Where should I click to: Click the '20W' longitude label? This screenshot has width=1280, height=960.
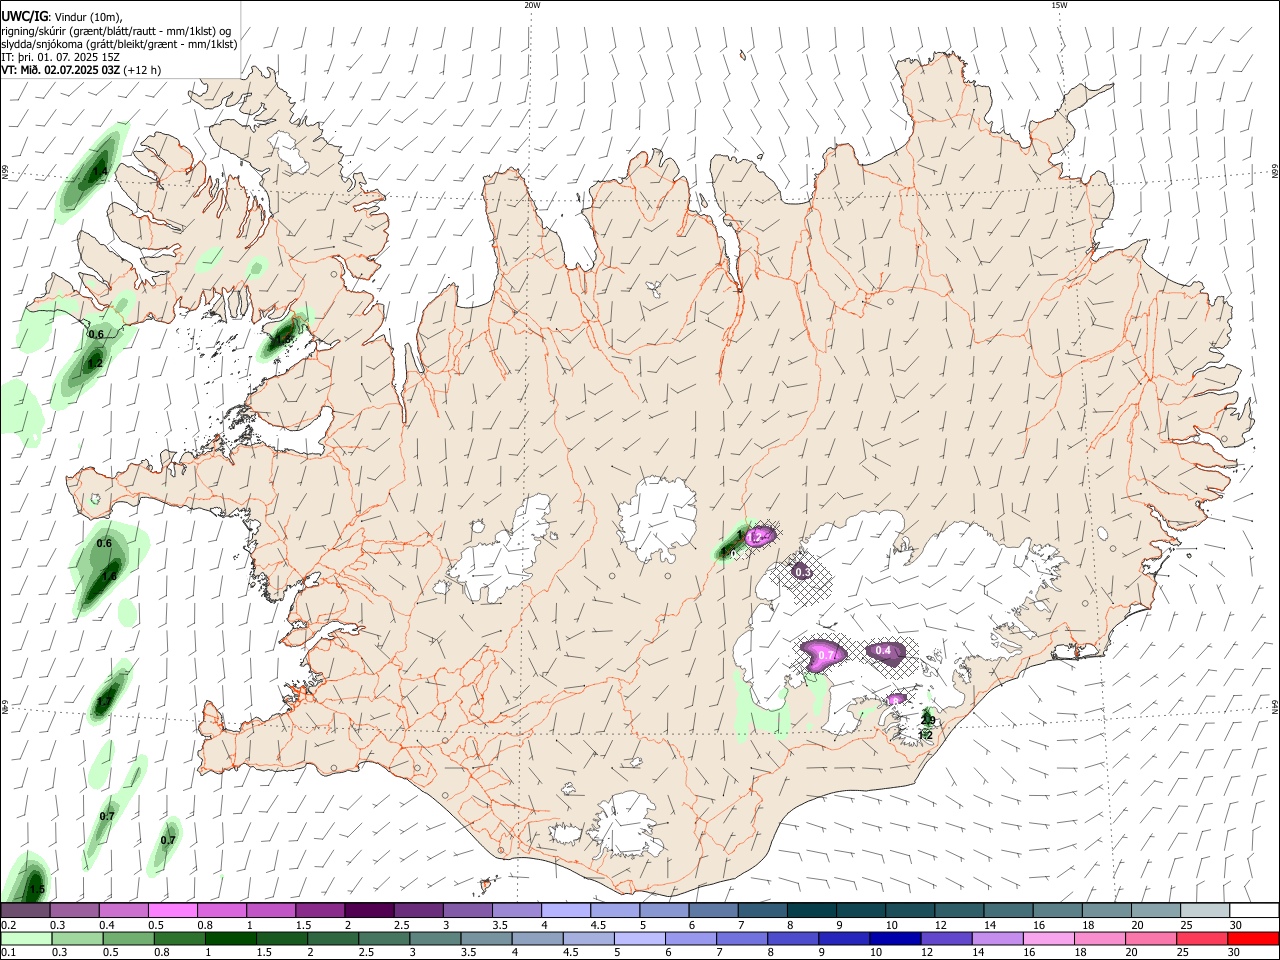pyautogui.click(x=532, y=5)
